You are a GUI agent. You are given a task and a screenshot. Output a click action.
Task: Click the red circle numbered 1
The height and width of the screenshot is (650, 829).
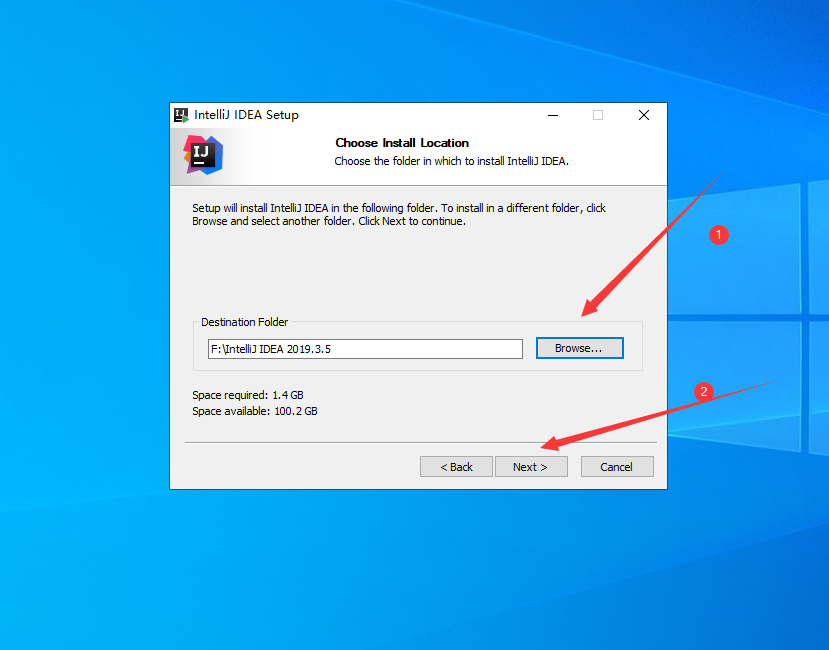pos(718,235)
